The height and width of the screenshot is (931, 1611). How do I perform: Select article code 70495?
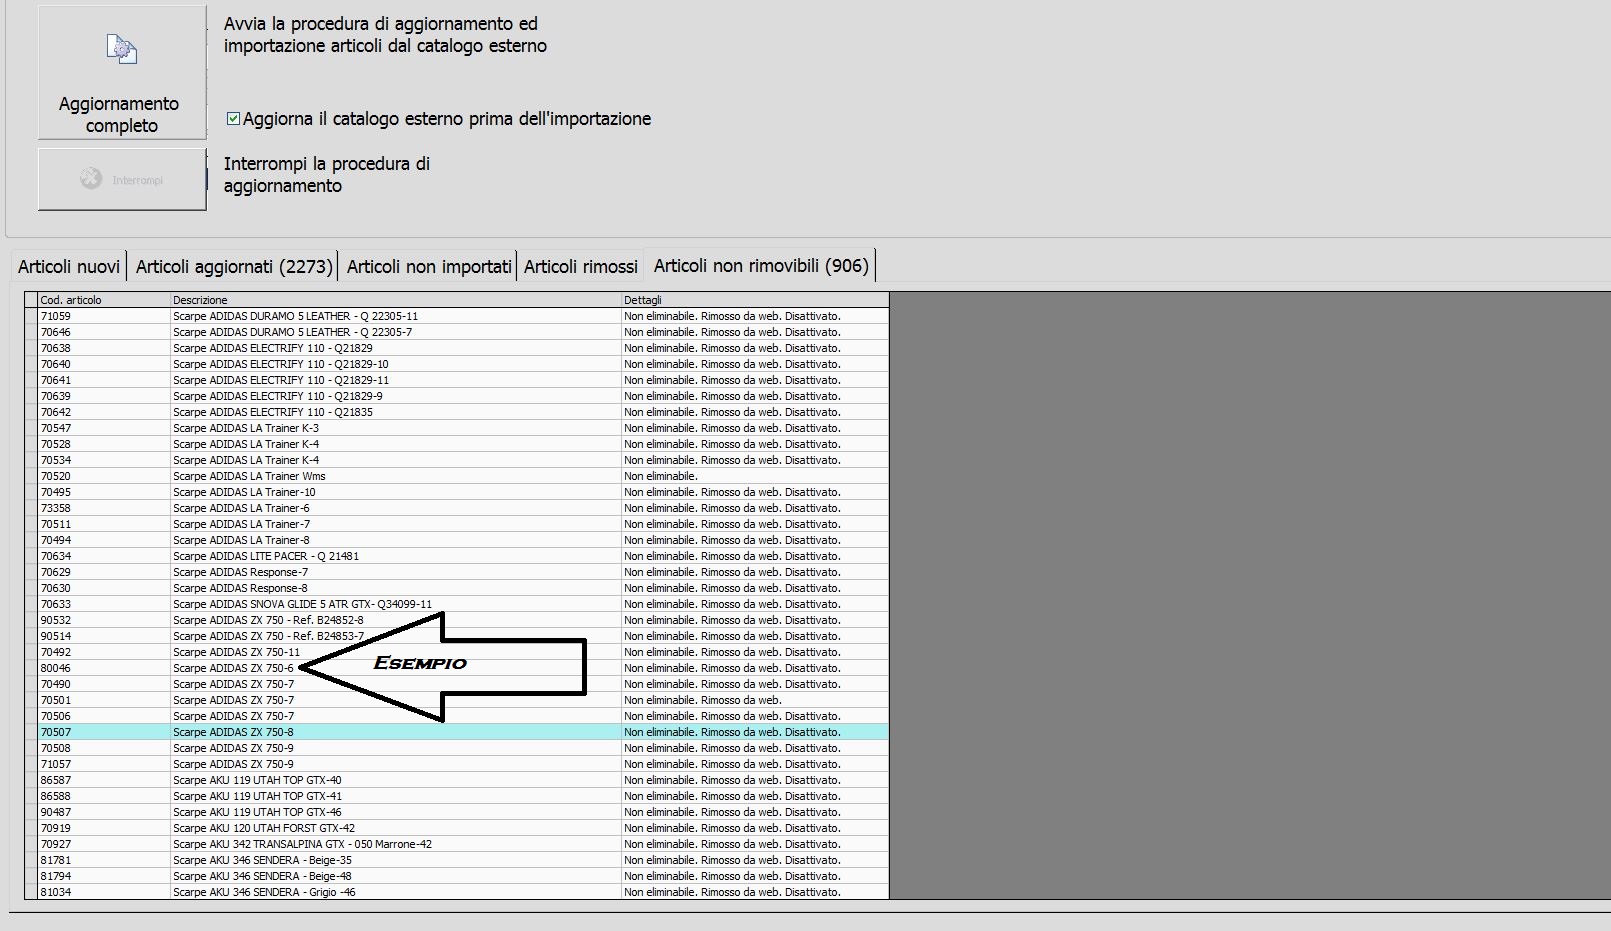tap(56, 492)
